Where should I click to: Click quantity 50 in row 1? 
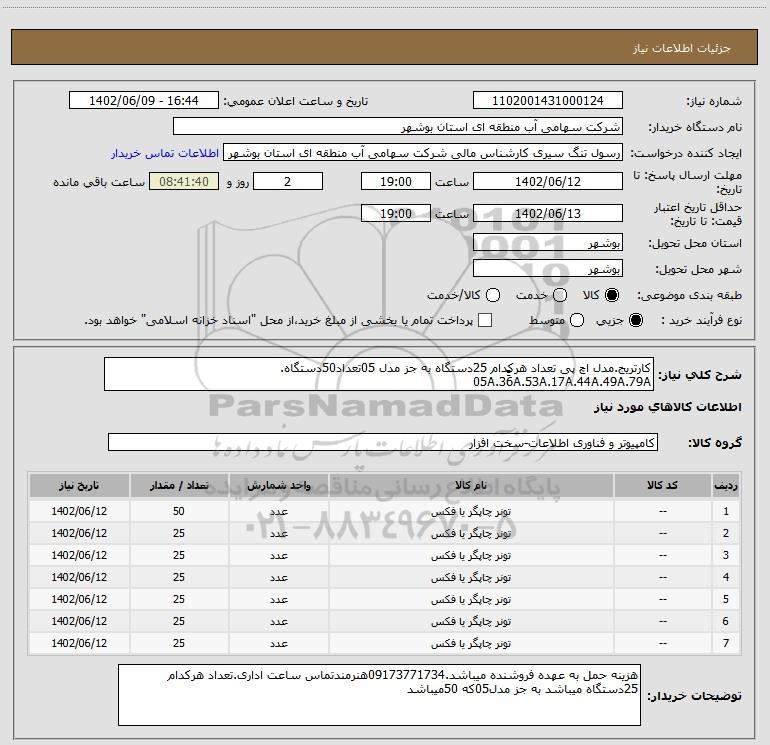point(179,511)
